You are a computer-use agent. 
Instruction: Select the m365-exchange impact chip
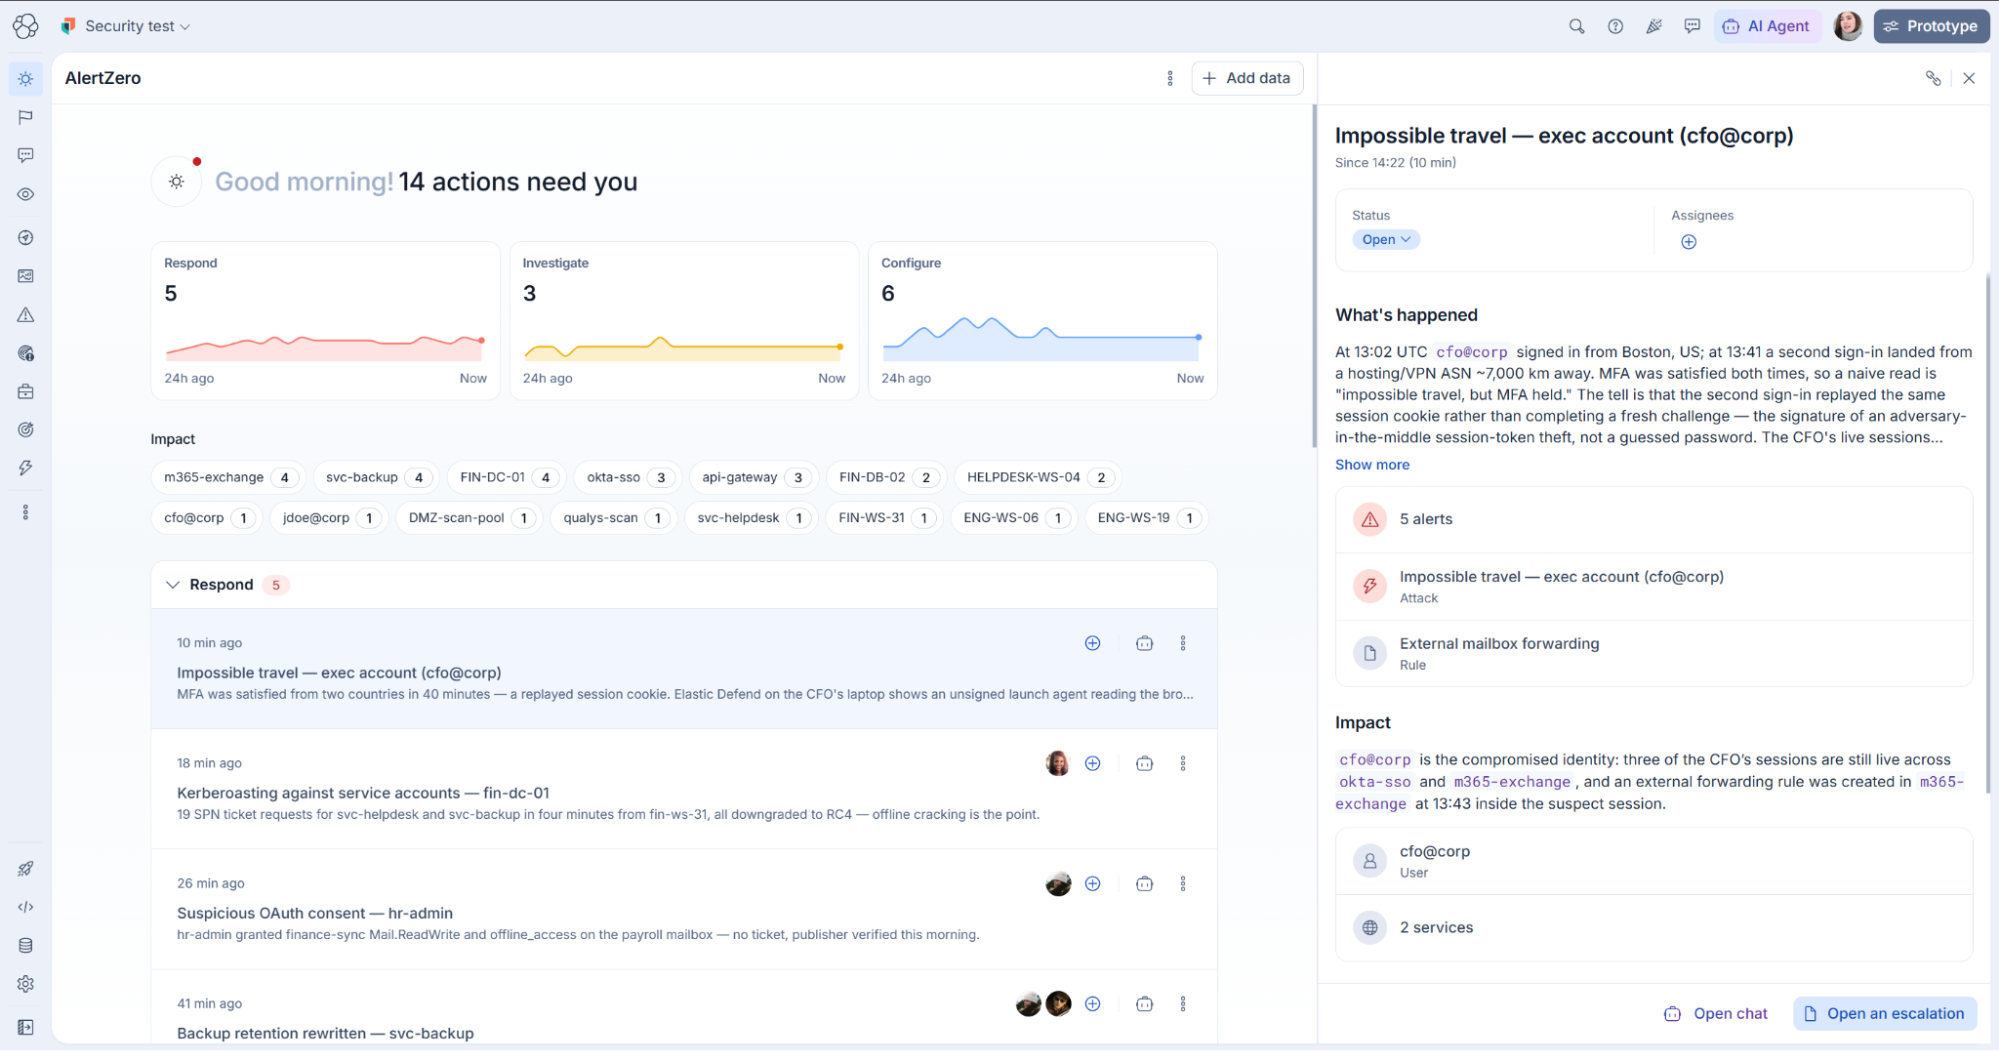coord(226,478)
